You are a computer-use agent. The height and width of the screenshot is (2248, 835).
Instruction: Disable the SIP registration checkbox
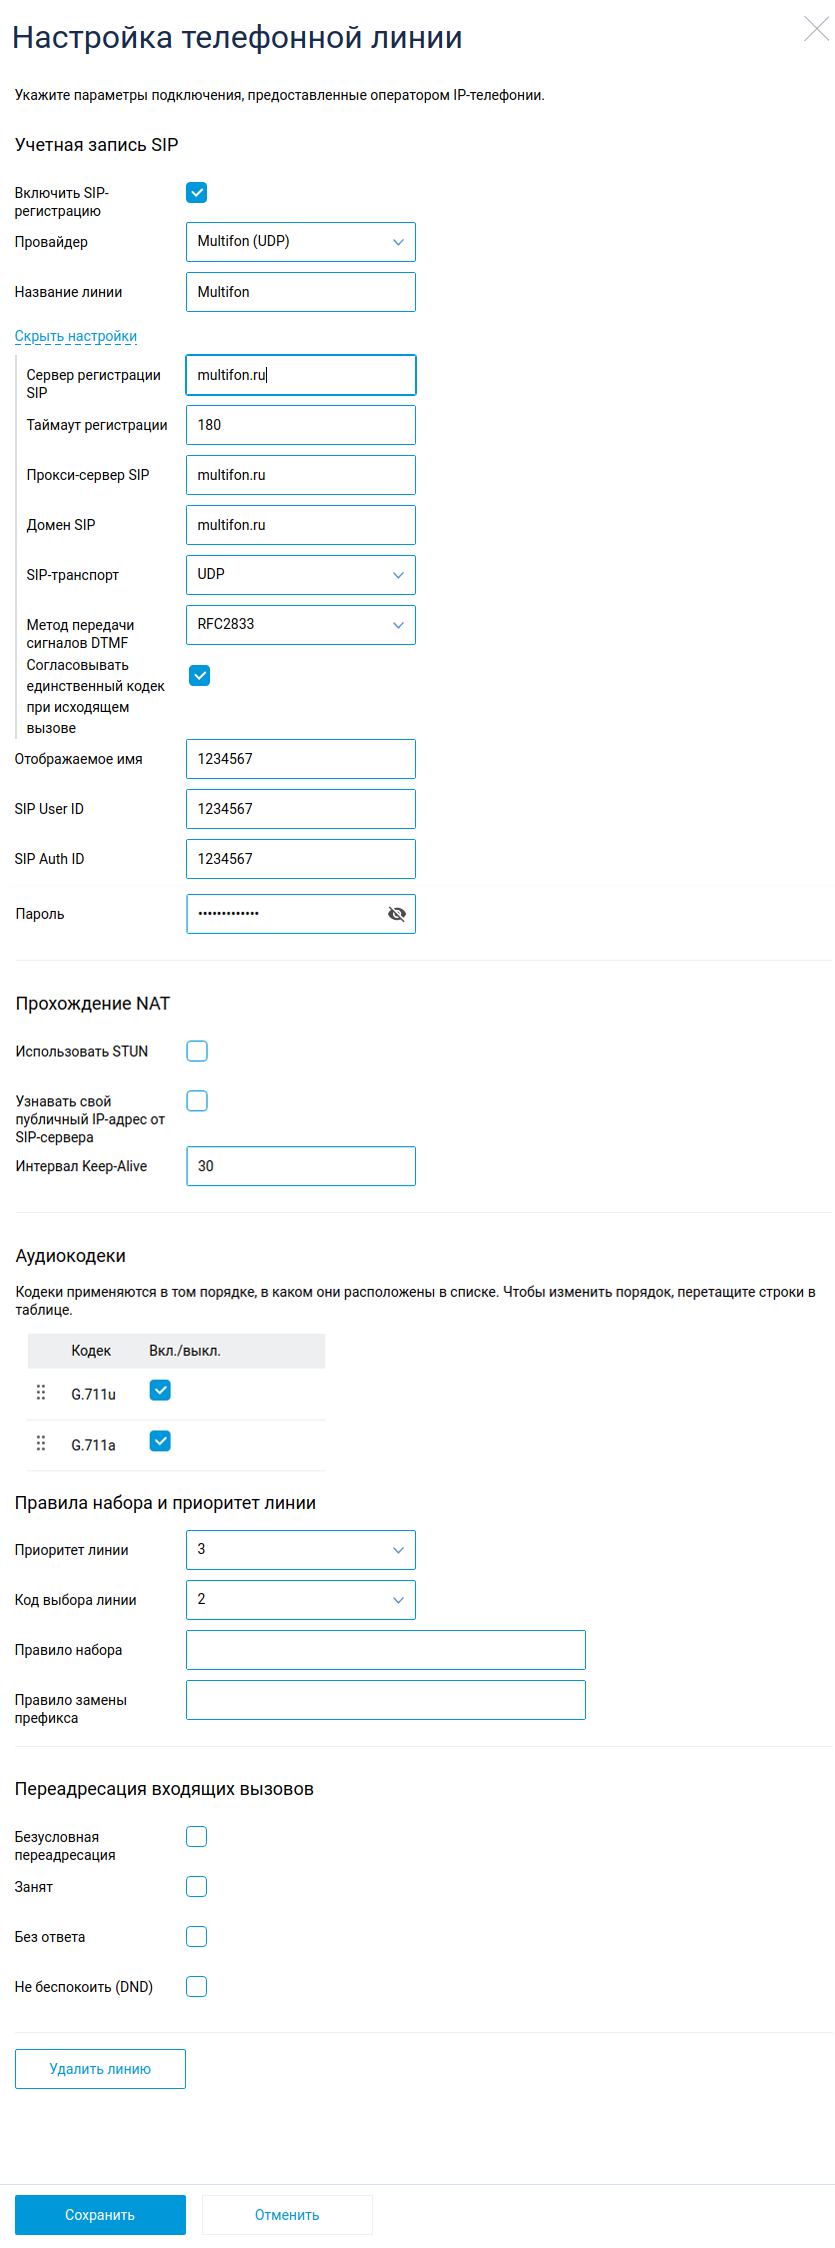click(x=197, y=193)
